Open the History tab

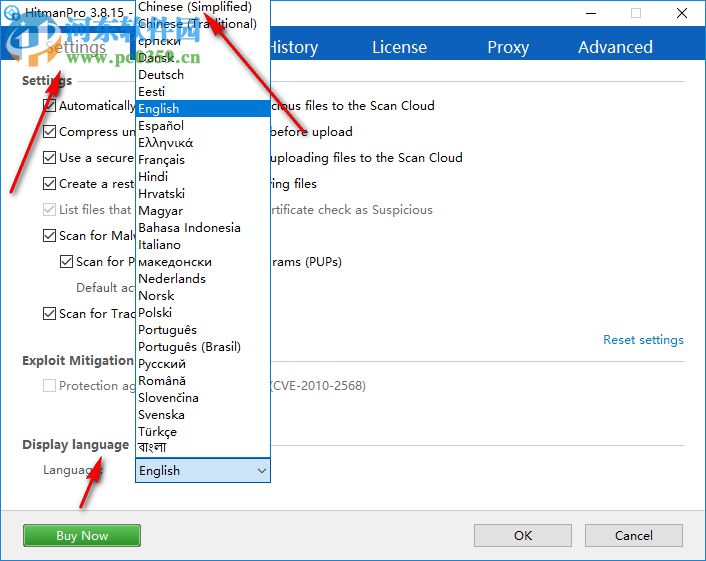[293, 47]
